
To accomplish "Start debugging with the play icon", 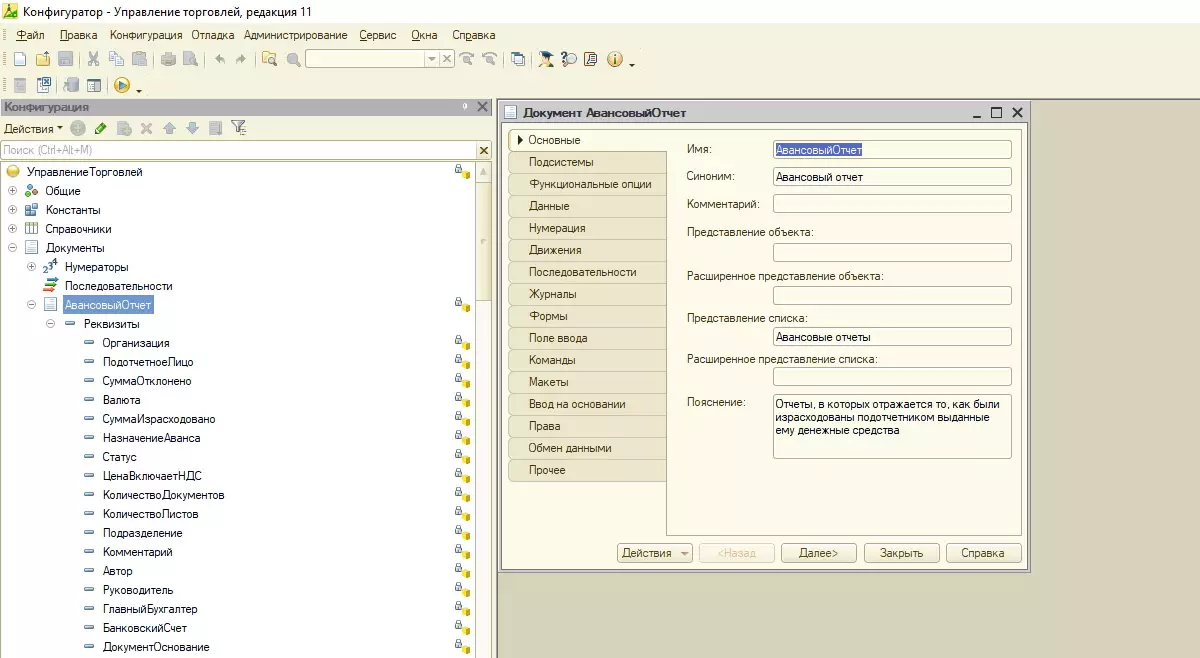I will pyautogui.click(x=121, y=86).
